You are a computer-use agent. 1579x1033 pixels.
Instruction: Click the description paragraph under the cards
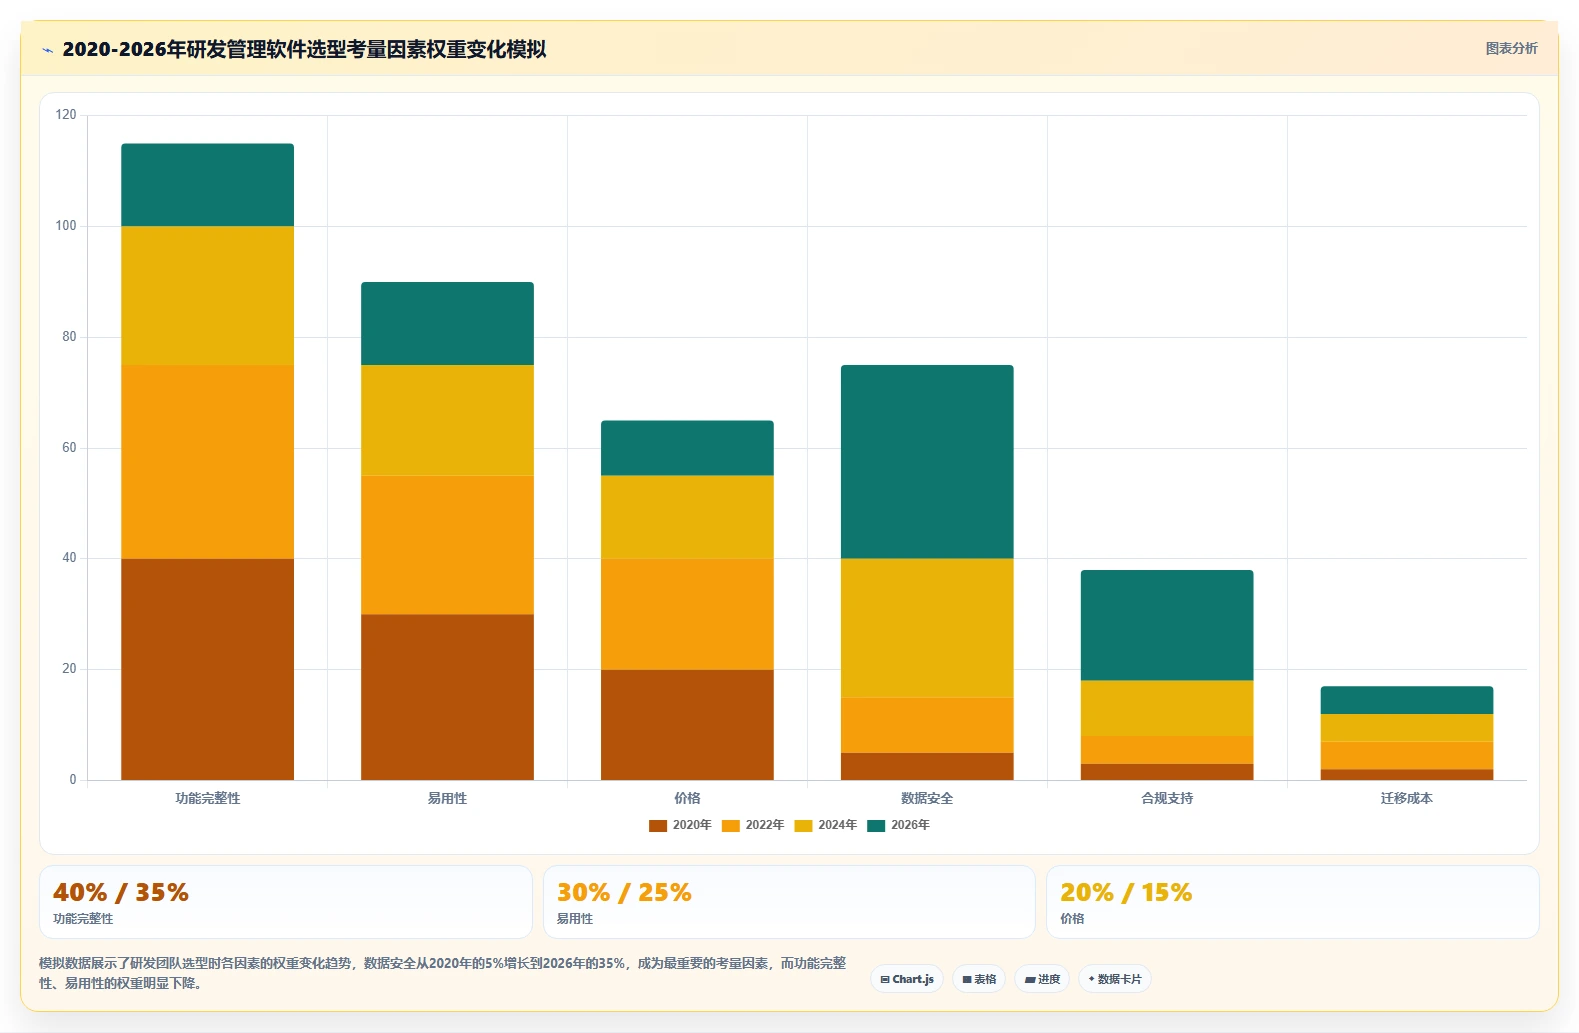pos(443,973)
